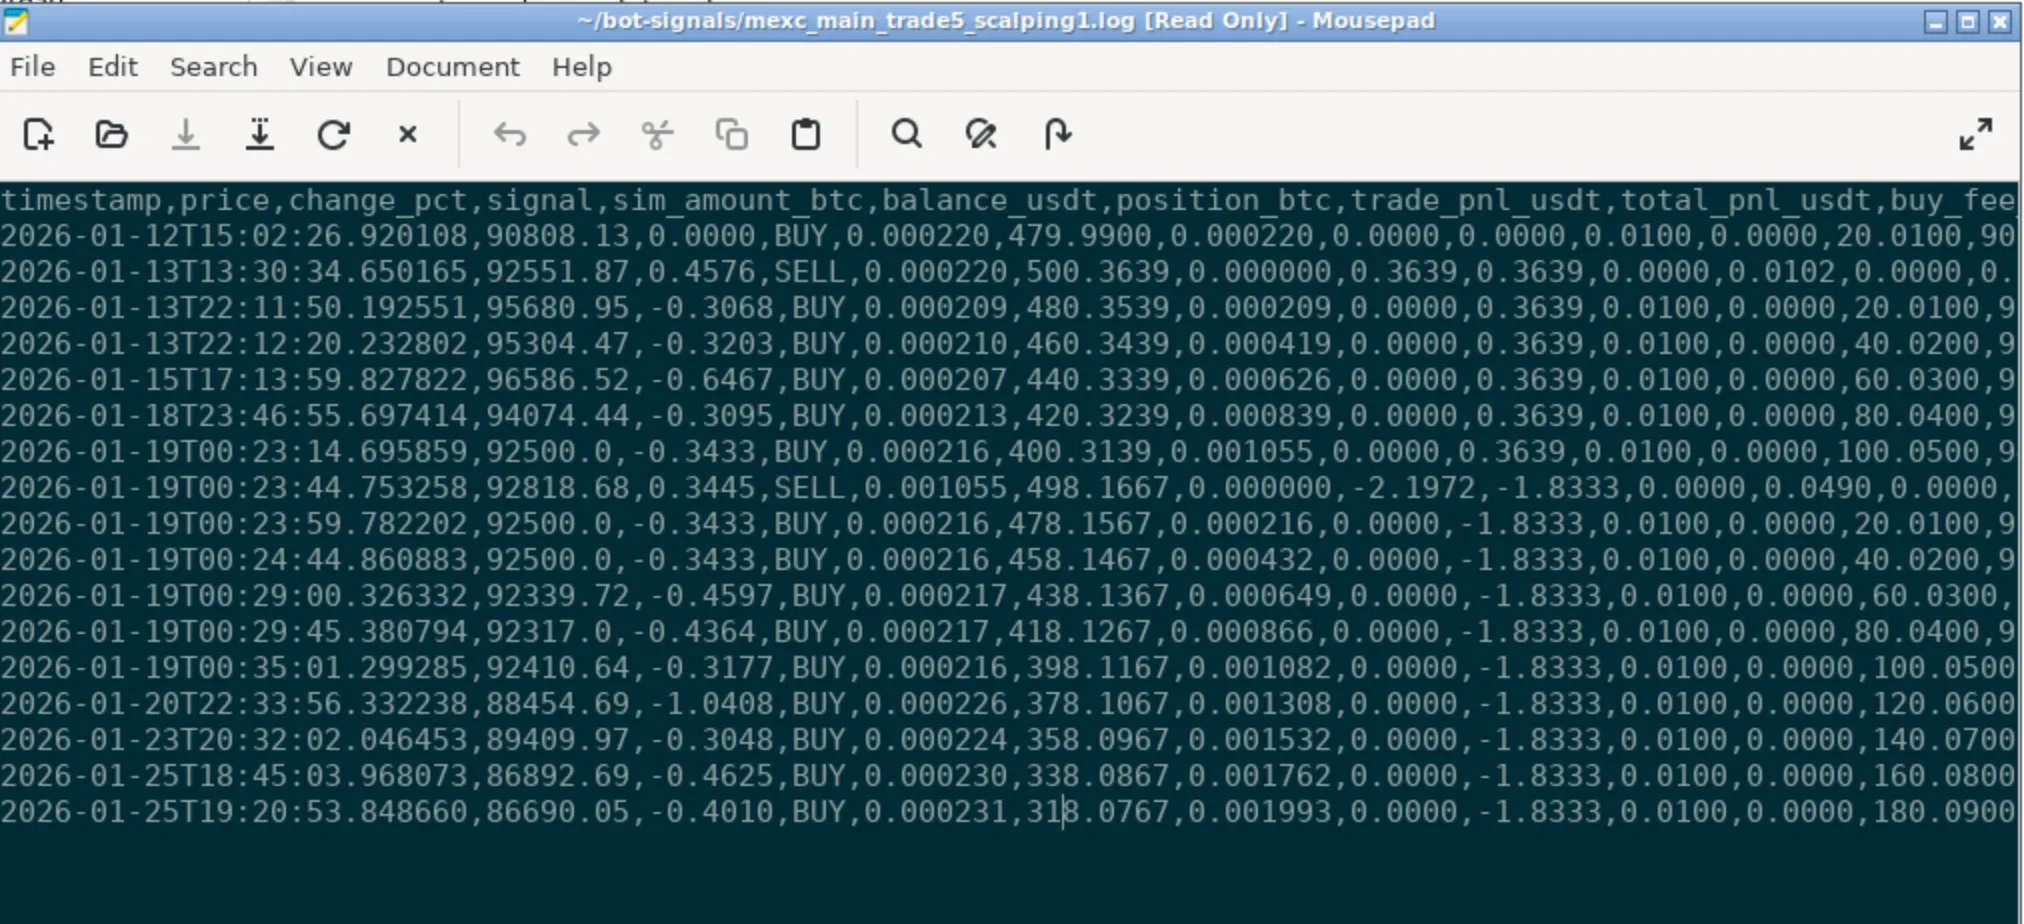Minimize the Mousepad window
Image resolution: width=2024 pixels, height=924 pixels.
point(1936,21)
